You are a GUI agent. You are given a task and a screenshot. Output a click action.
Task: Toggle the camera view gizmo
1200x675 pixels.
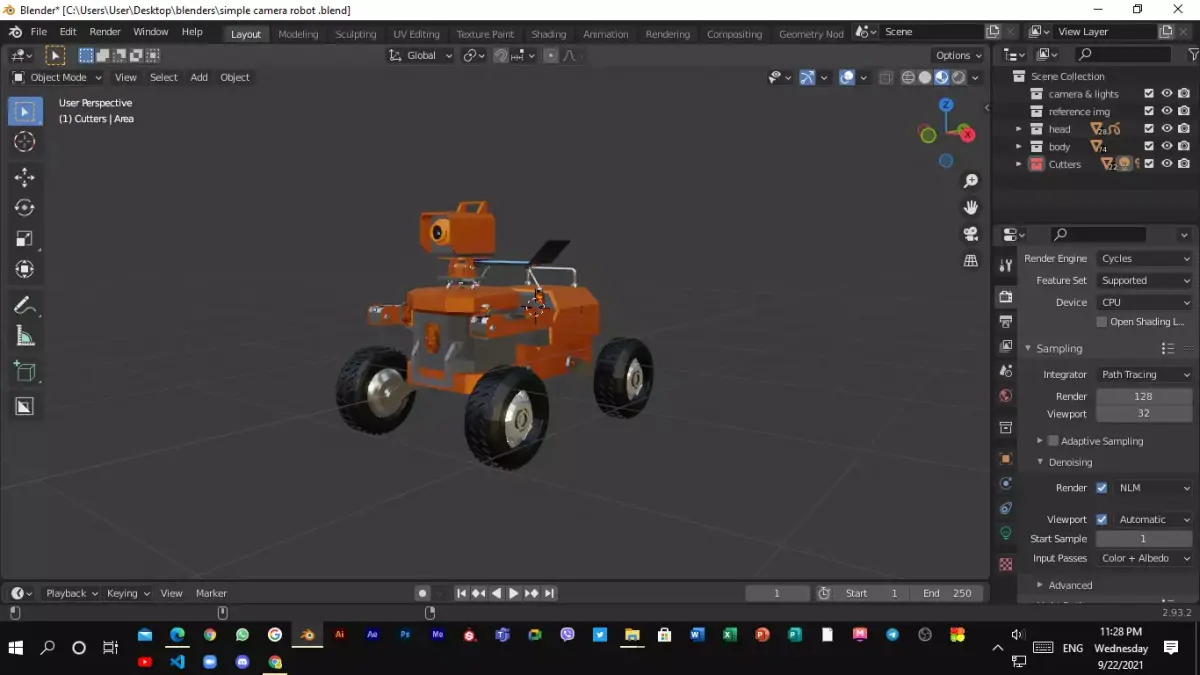(970, 234)
